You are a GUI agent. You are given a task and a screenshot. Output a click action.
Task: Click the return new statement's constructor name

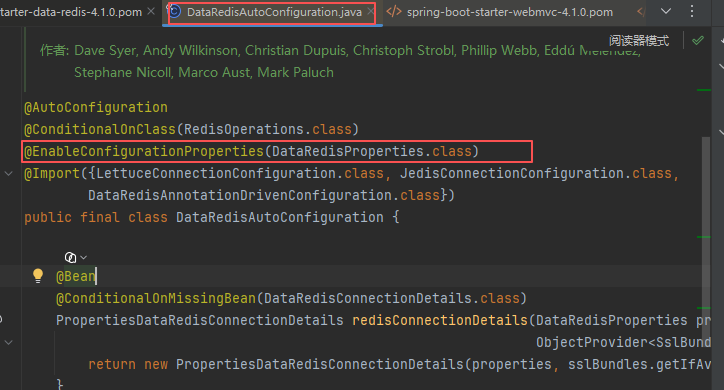pyautogui.click(x=320, y=364)
